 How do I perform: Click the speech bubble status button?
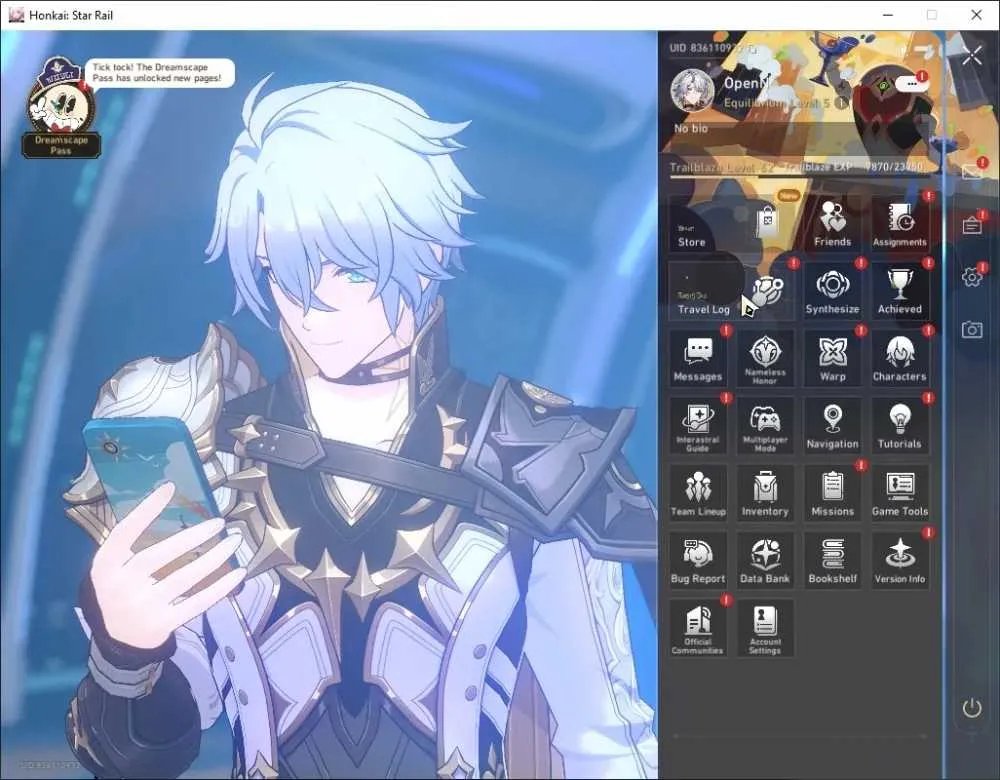[911, 84]
